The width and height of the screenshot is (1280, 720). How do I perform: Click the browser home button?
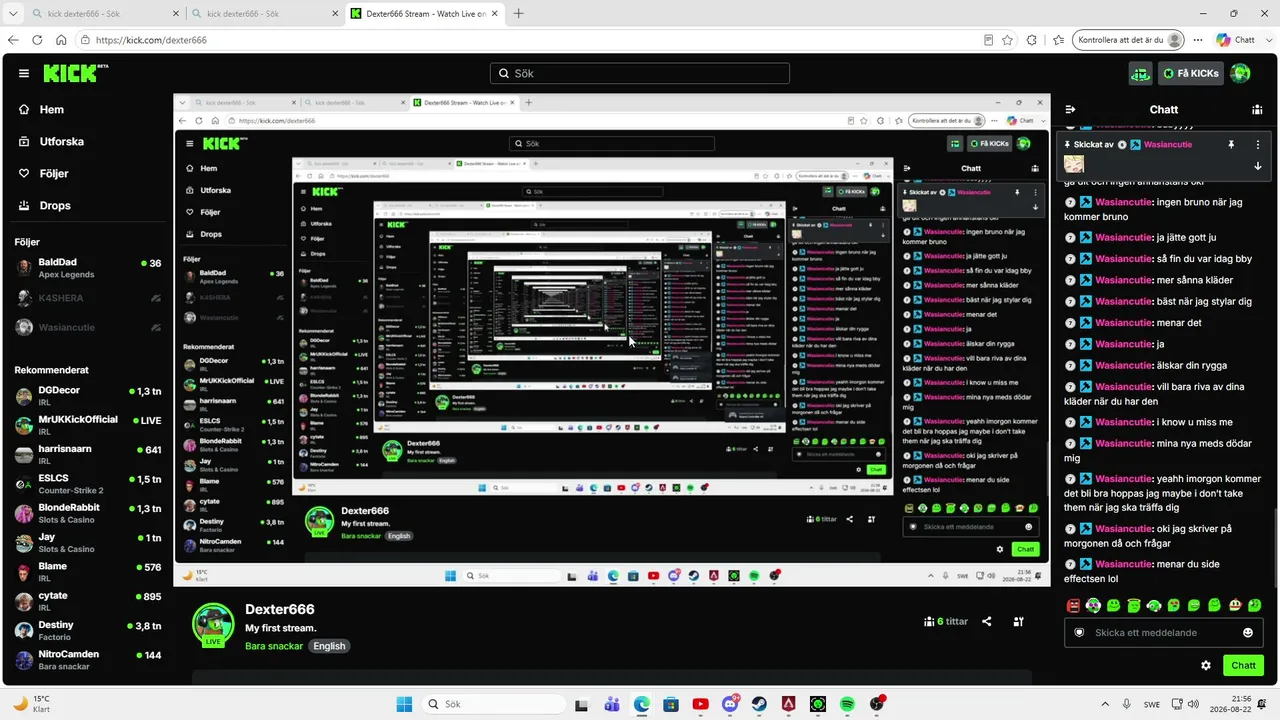(61, 40)
